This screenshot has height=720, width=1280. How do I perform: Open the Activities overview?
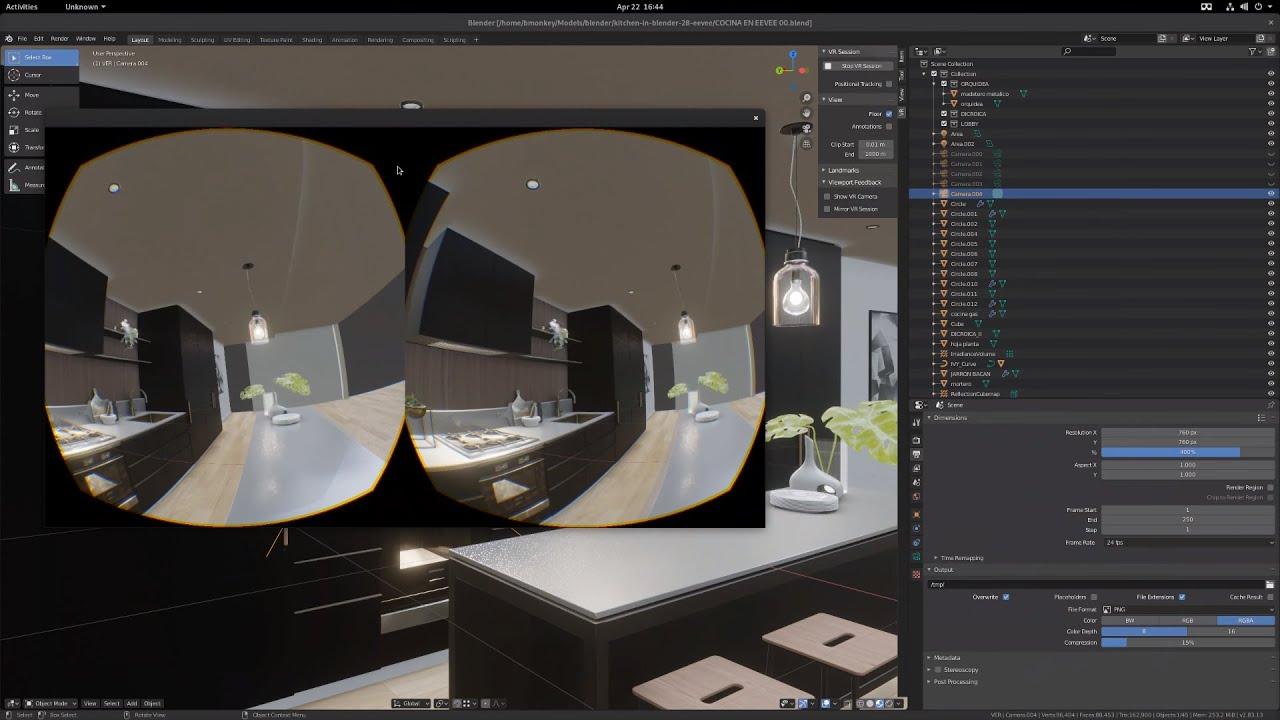pos(20,6)
